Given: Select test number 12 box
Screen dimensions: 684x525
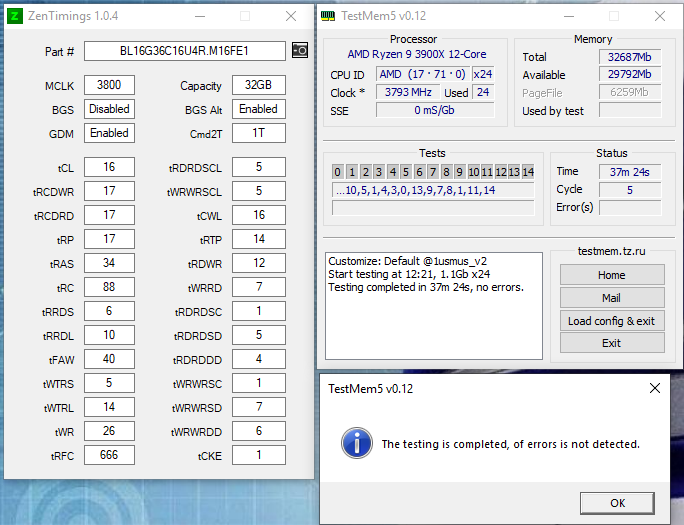Looking at the screenshot, I should 501,172.
